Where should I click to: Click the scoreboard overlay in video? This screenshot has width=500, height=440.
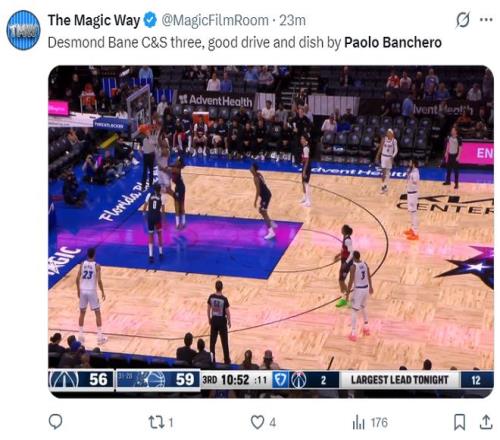271,380
